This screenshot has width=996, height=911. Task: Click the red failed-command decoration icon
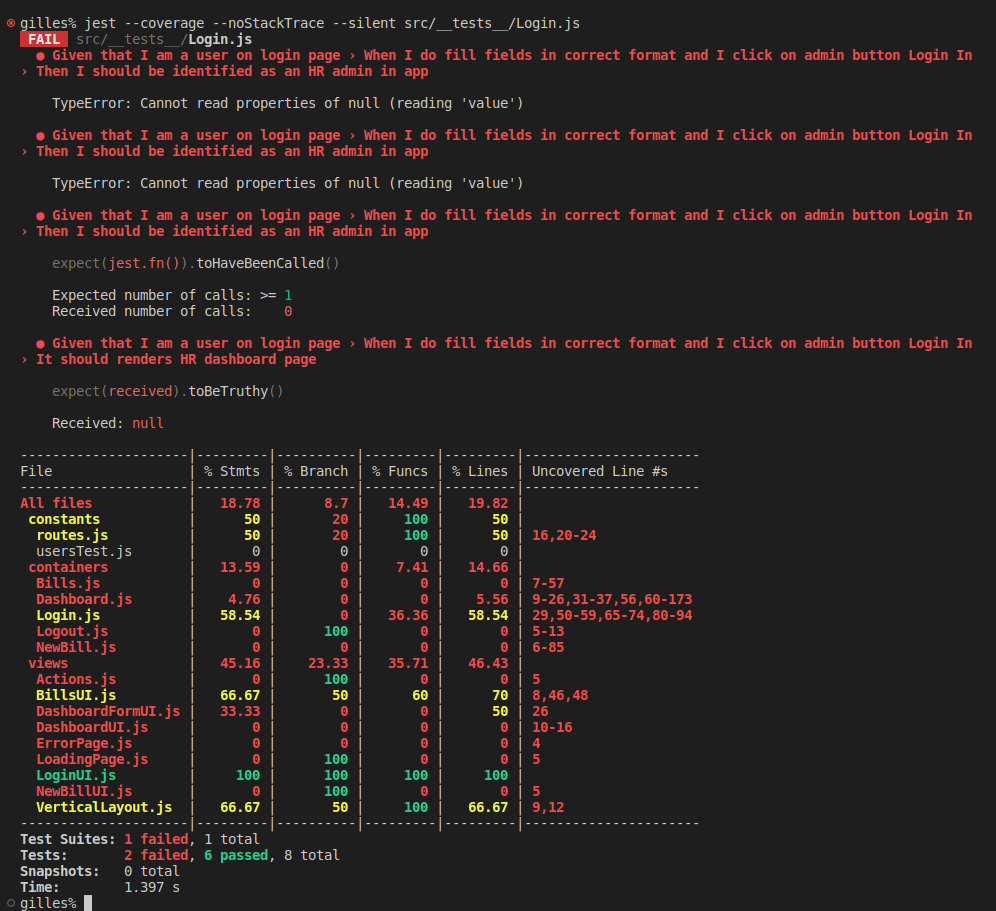click(x=10, y=23)
